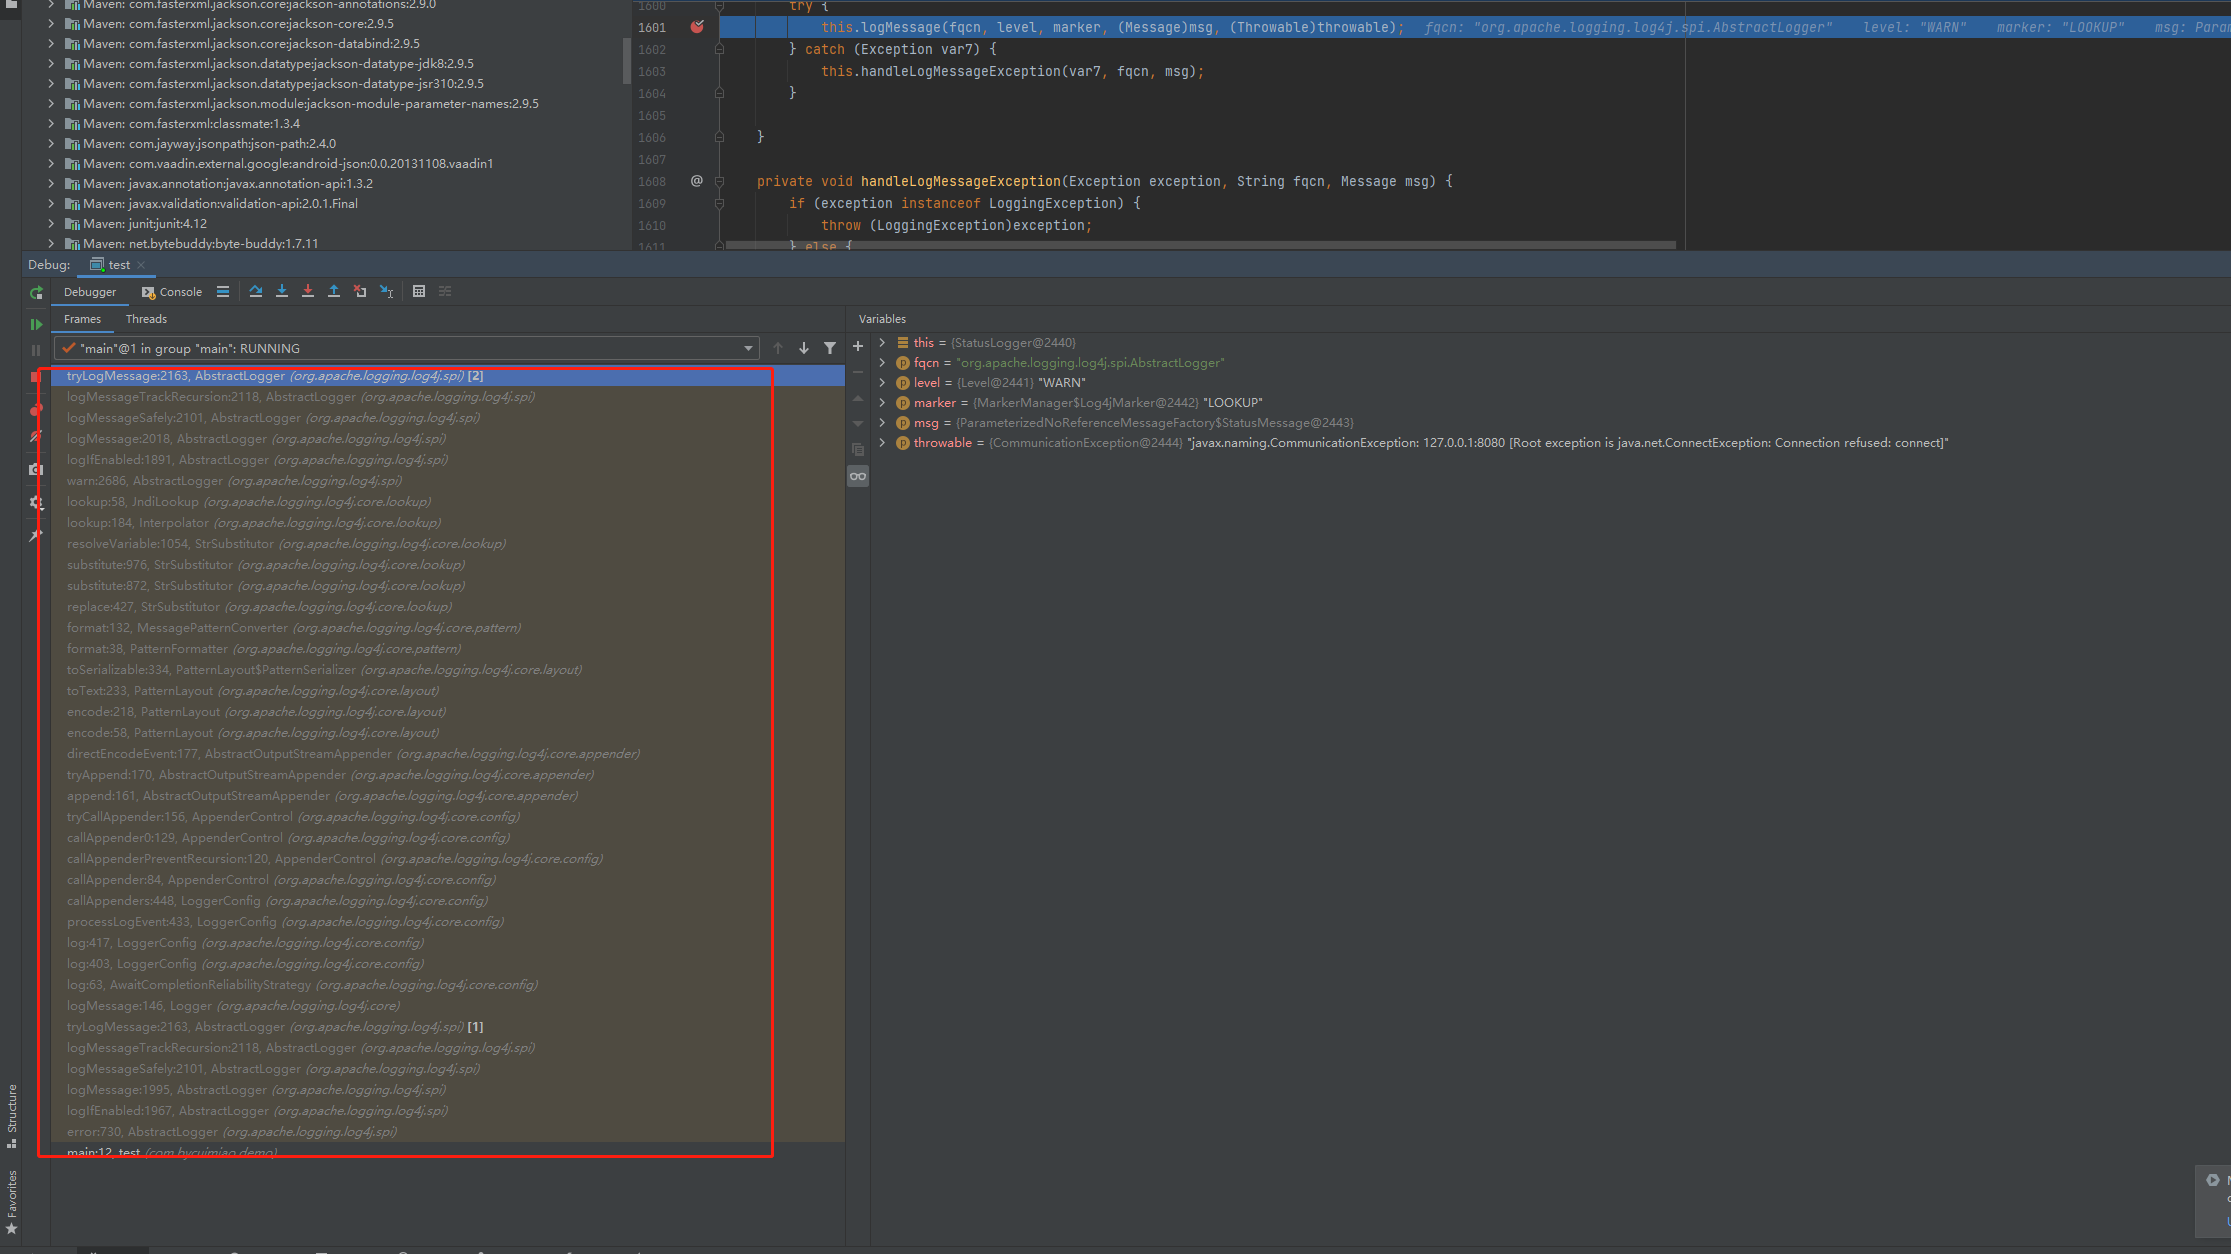Viewport: 2231px width, 1254px height.
Task: Select warn:2686, AbstractLogger frame
Action: tap(448, 481)
